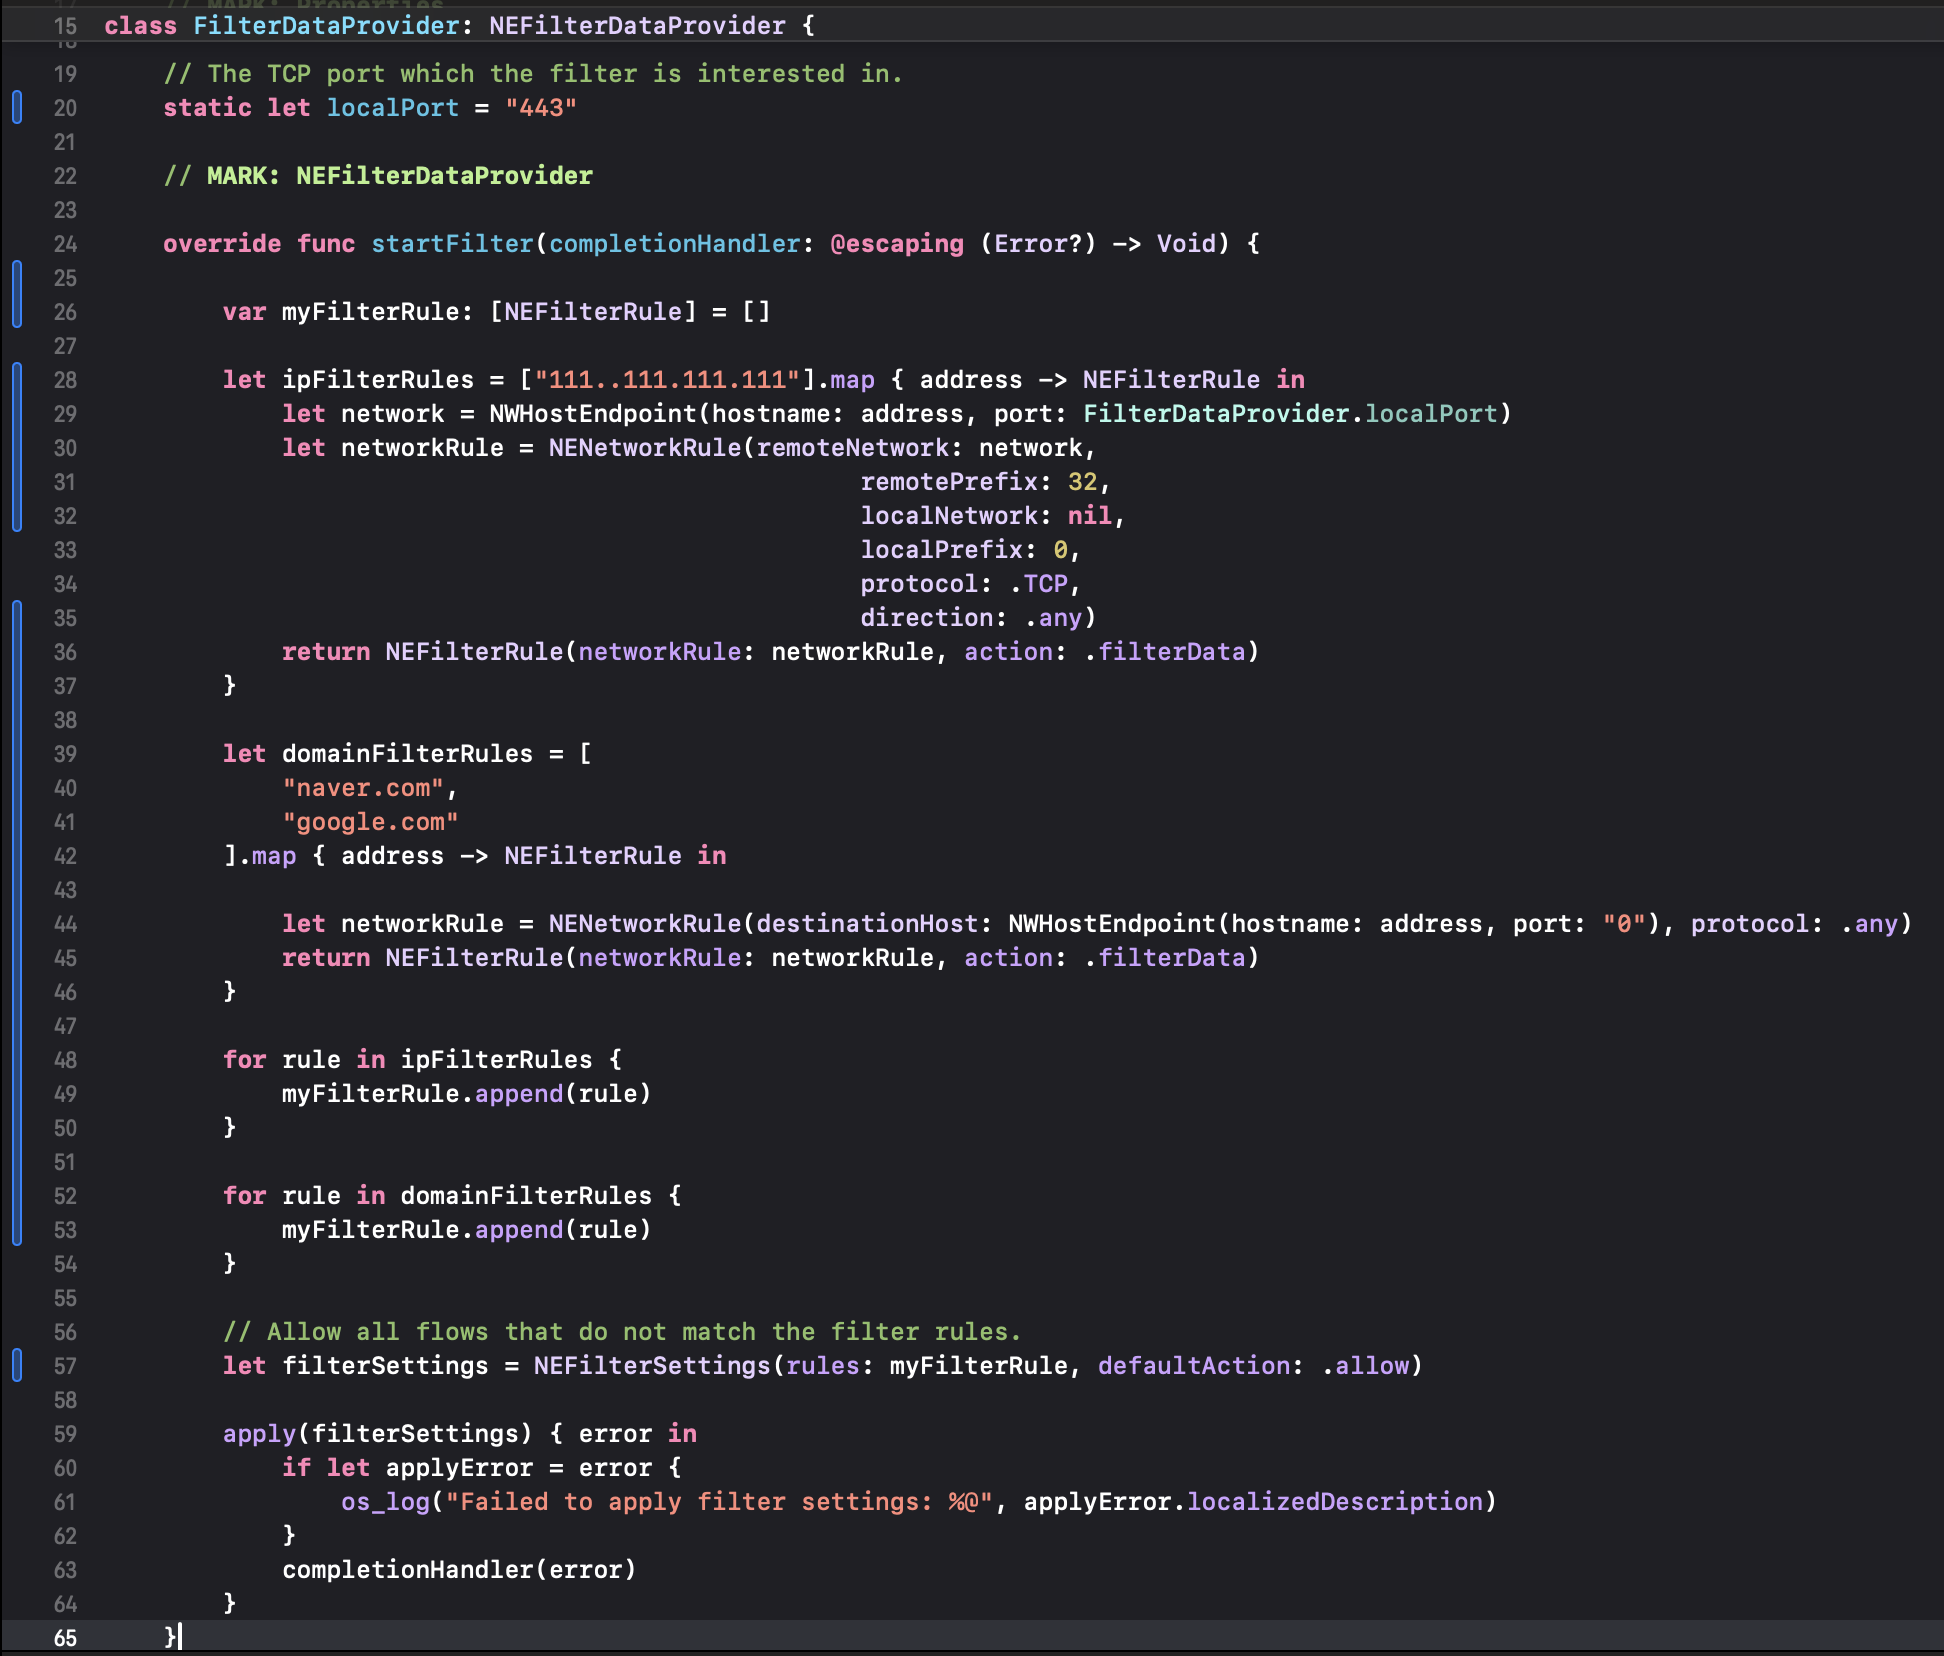
Task: Click the NEFilterSettings type name
Action: coord(651,1366)
